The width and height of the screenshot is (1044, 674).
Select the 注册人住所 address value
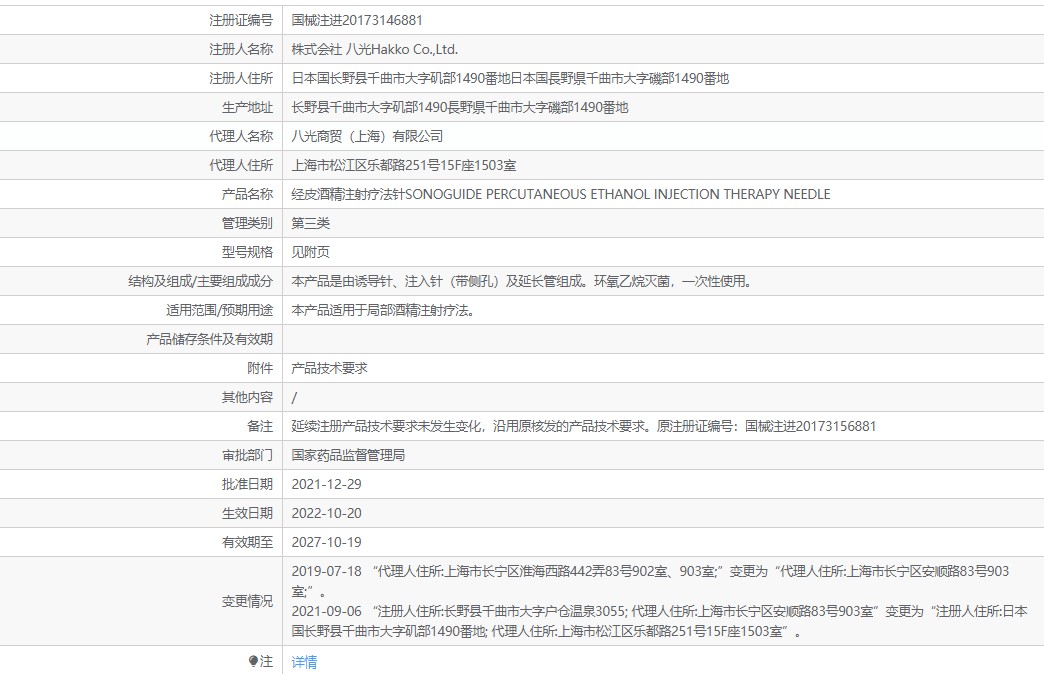pyautogui.click(x=510, y=79)
